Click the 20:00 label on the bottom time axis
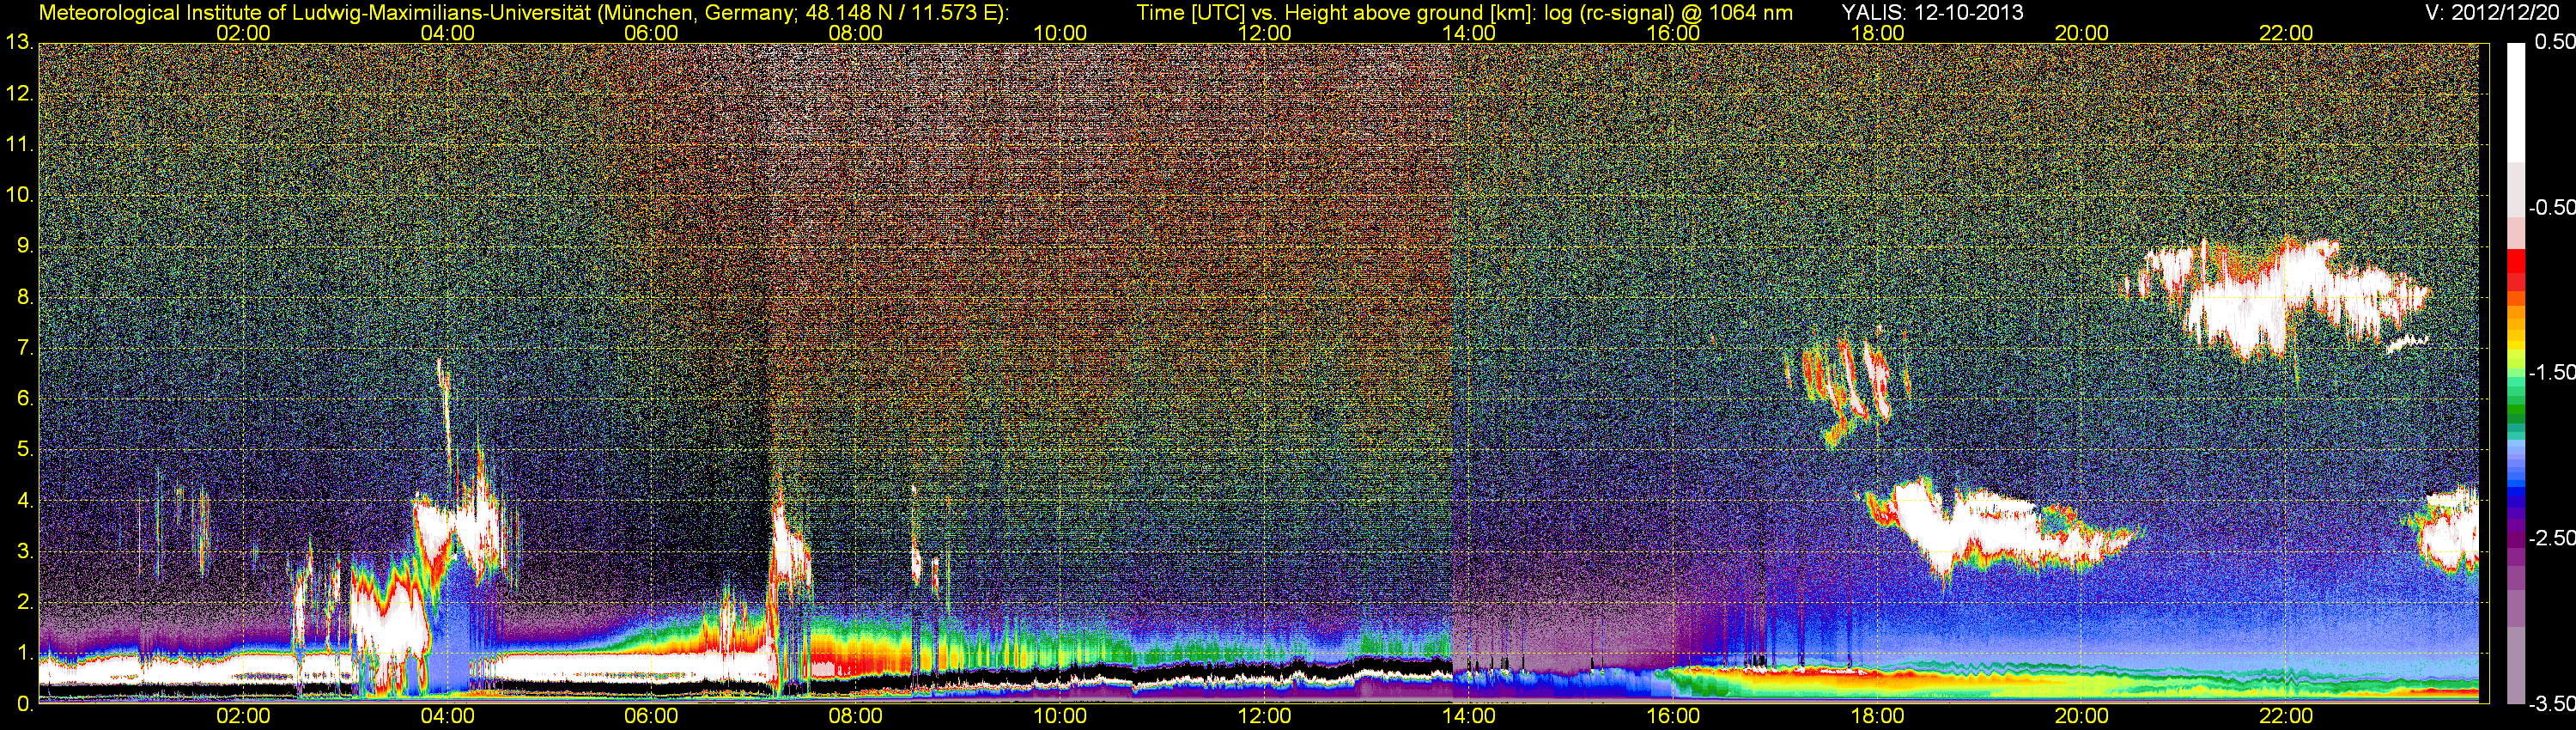The width and height of the screenshot is (2576, 730). tap(2082, 716)
